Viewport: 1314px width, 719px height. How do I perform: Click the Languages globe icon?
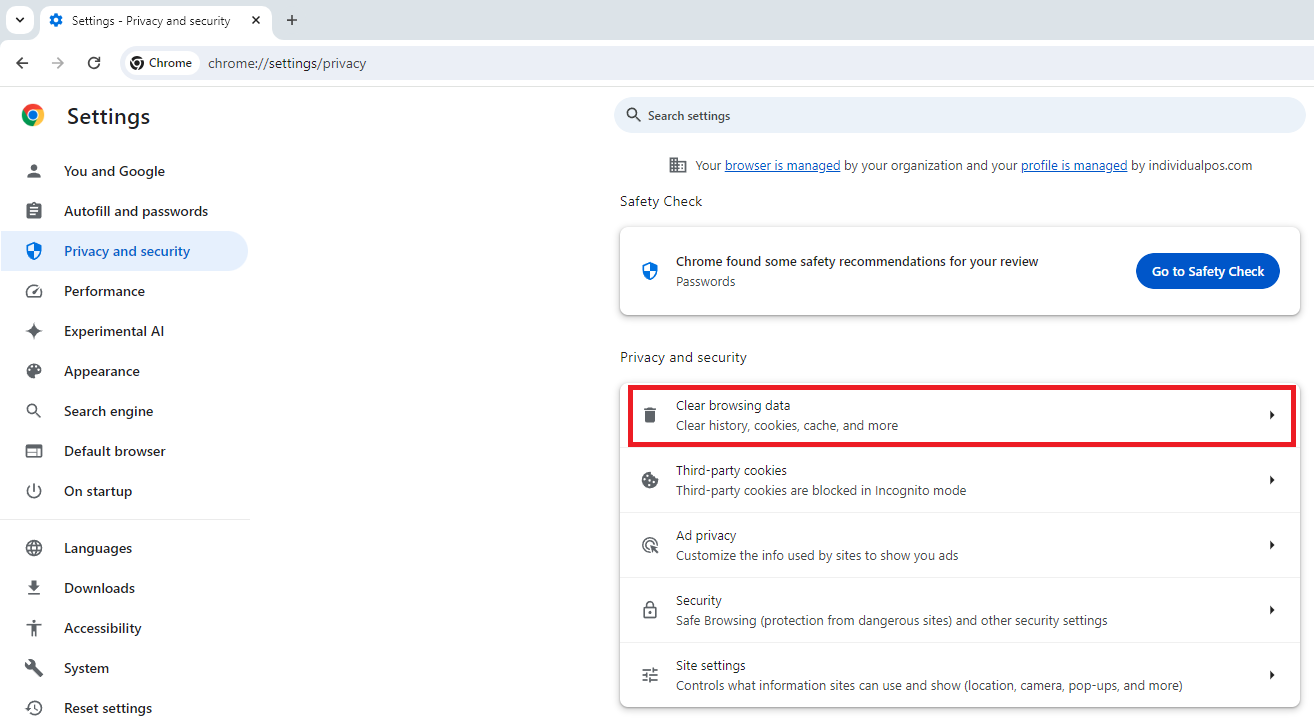(34, 548)
